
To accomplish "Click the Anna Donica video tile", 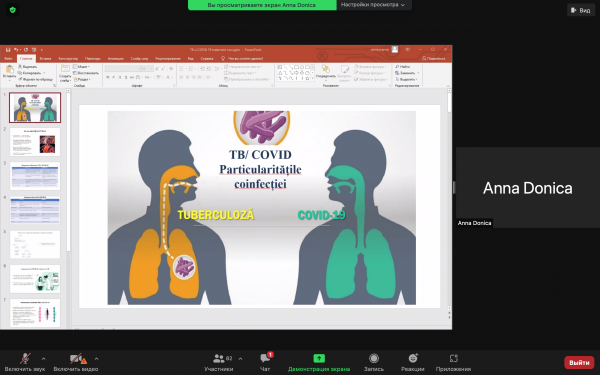I will [x=528, y=188].
